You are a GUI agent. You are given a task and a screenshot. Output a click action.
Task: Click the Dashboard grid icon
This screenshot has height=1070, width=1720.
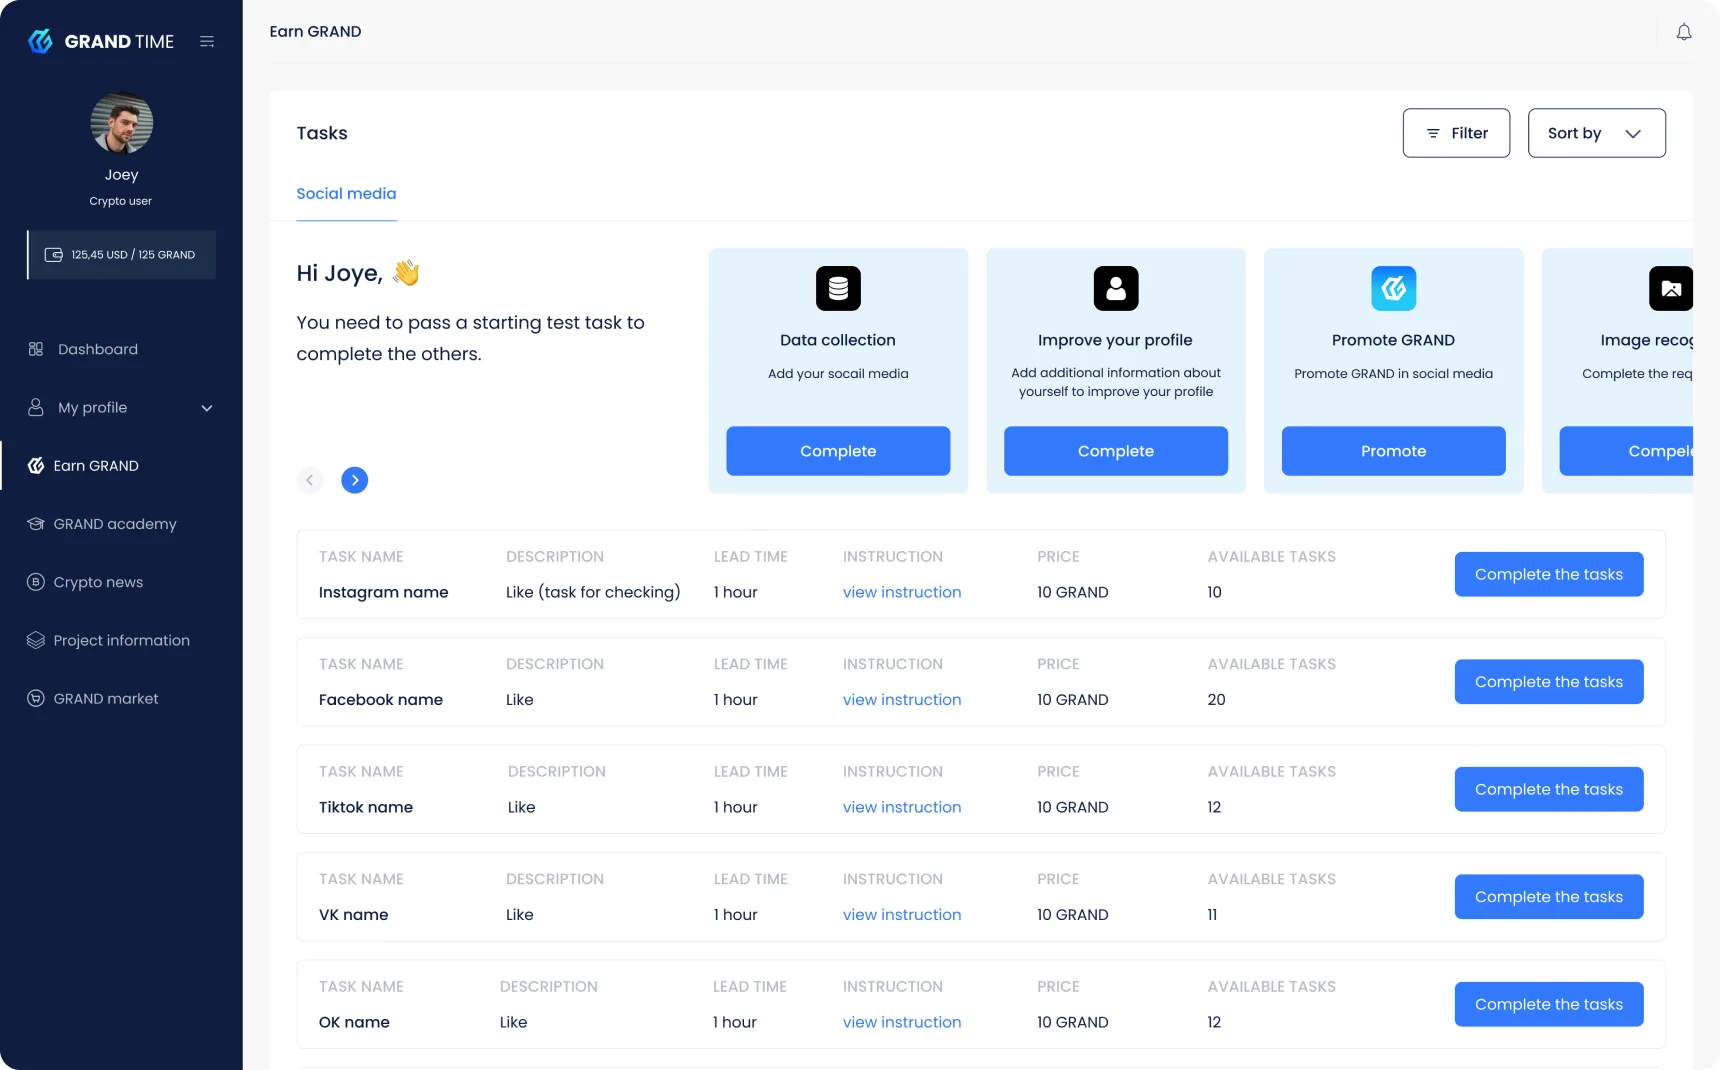36,349
